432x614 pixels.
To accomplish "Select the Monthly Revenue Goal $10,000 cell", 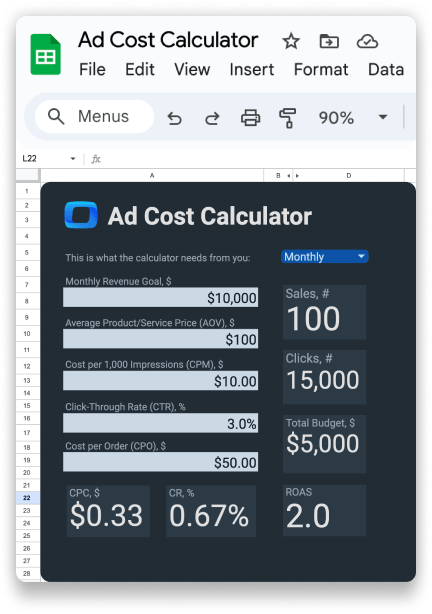I will [161, 298].
